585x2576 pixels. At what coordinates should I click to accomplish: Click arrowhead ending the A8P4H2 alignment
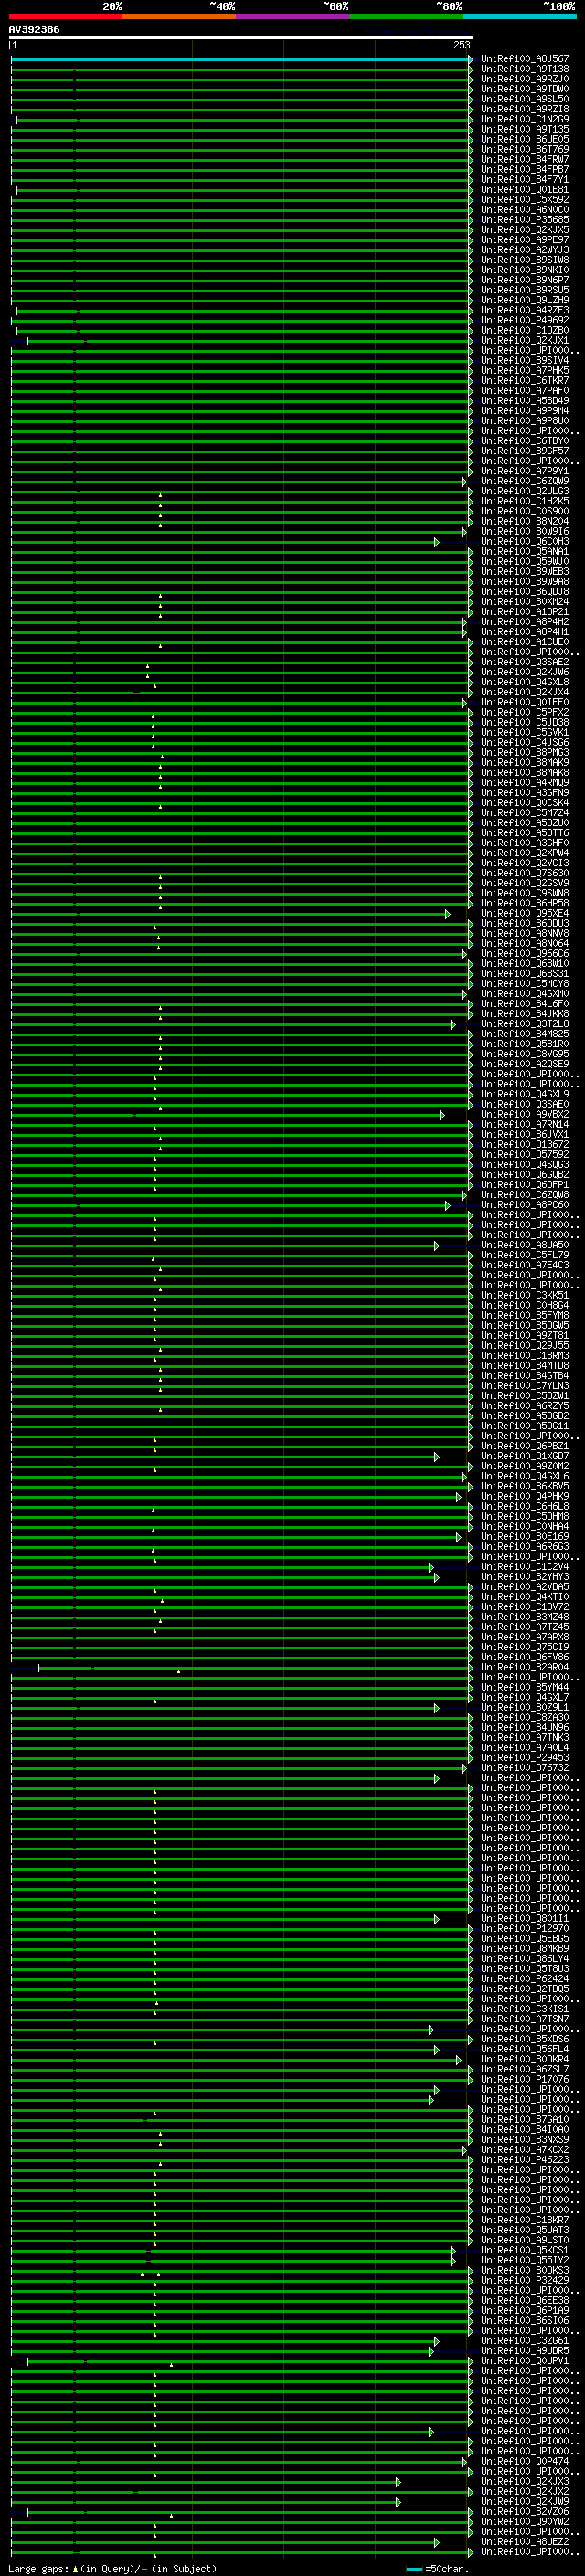click(x=464, y=623)
